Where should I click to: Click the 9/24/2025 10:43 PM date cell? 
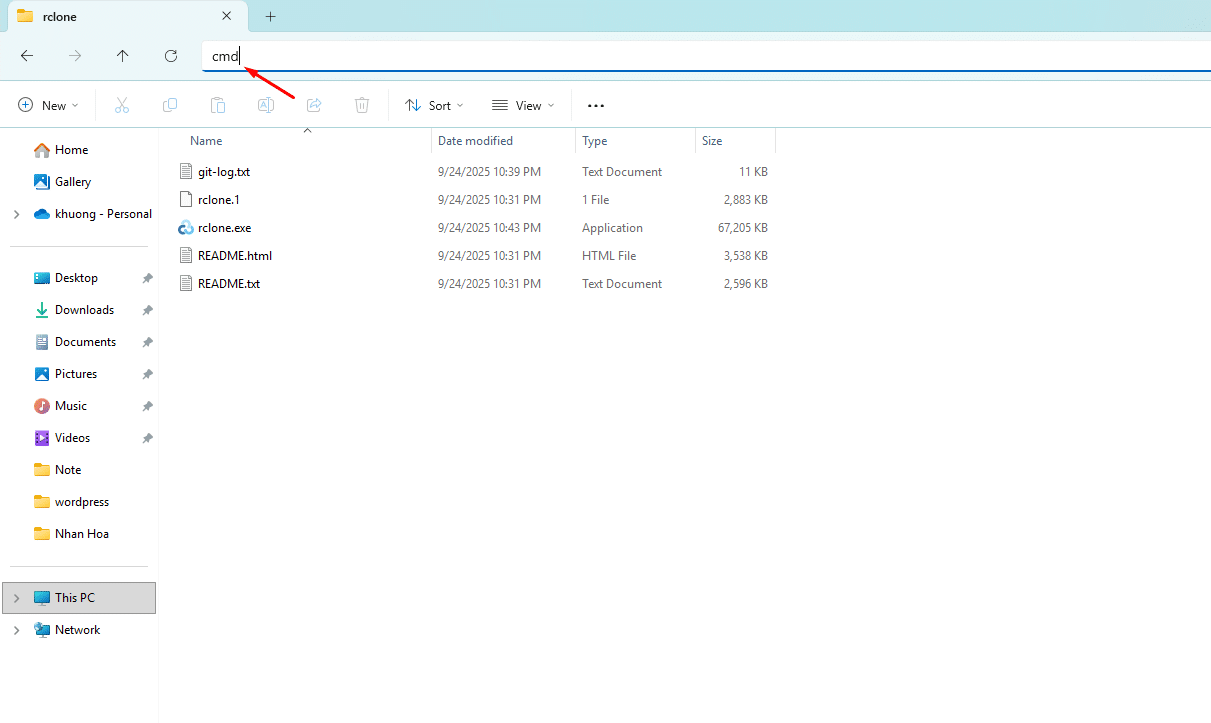489,228
